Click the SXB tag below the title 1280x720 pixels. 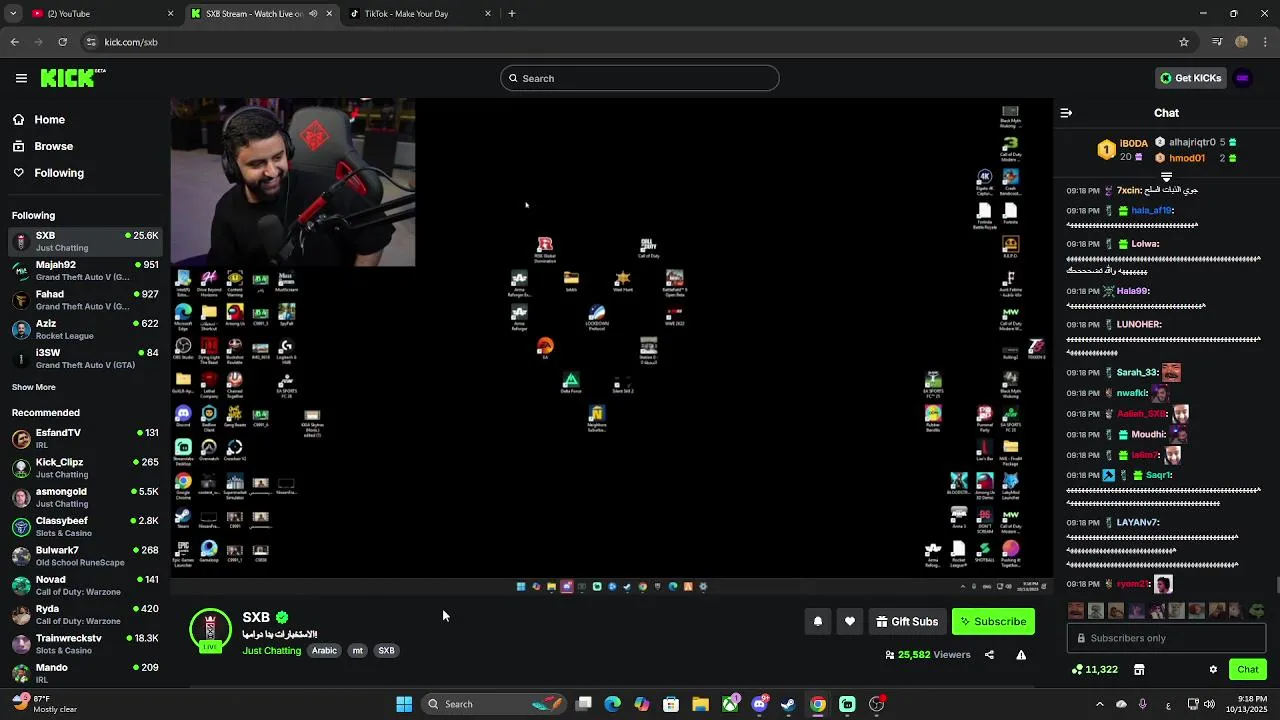[x=386, y=651]
